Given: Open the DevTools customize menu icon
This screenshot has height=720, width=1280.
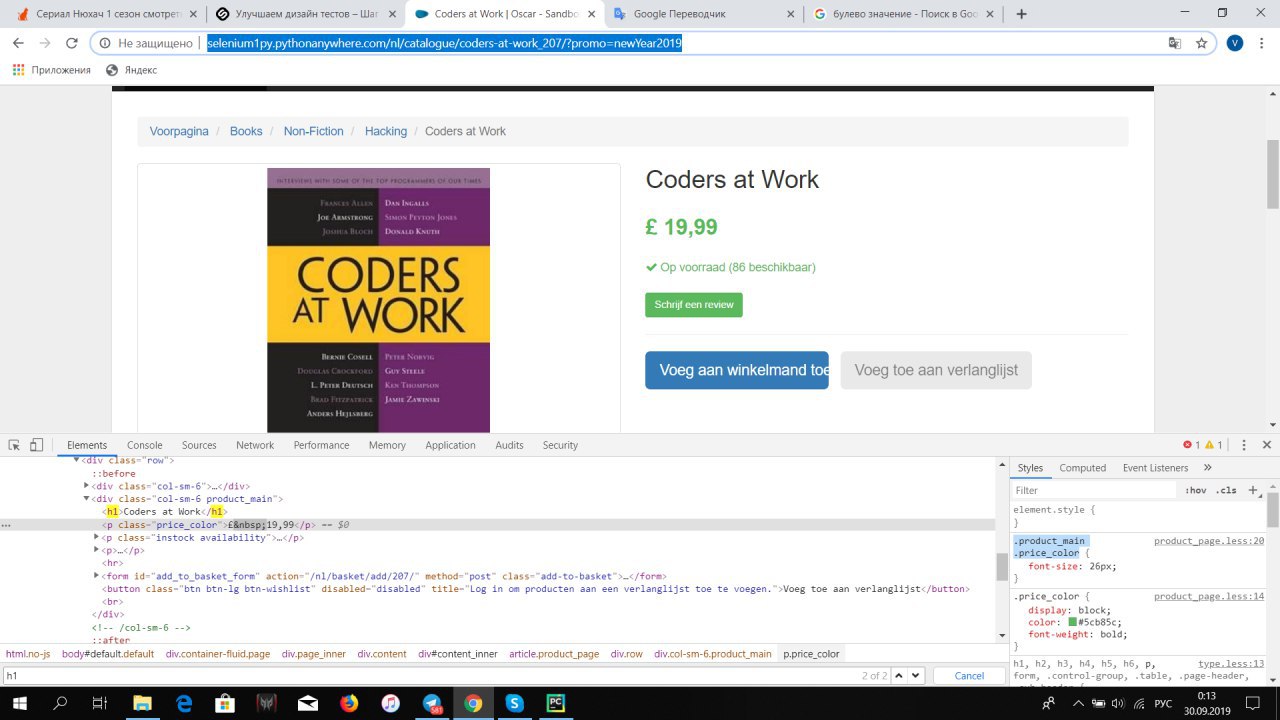Looking at the screenshot, I should (1244, 445).
